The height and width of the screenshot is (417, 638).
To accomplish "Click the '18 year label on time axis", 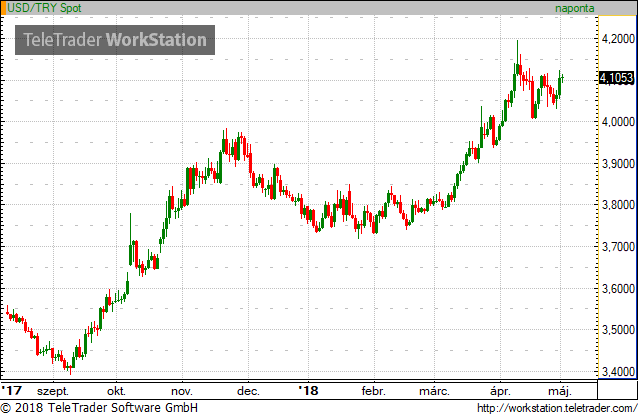I will click(308, 391).
